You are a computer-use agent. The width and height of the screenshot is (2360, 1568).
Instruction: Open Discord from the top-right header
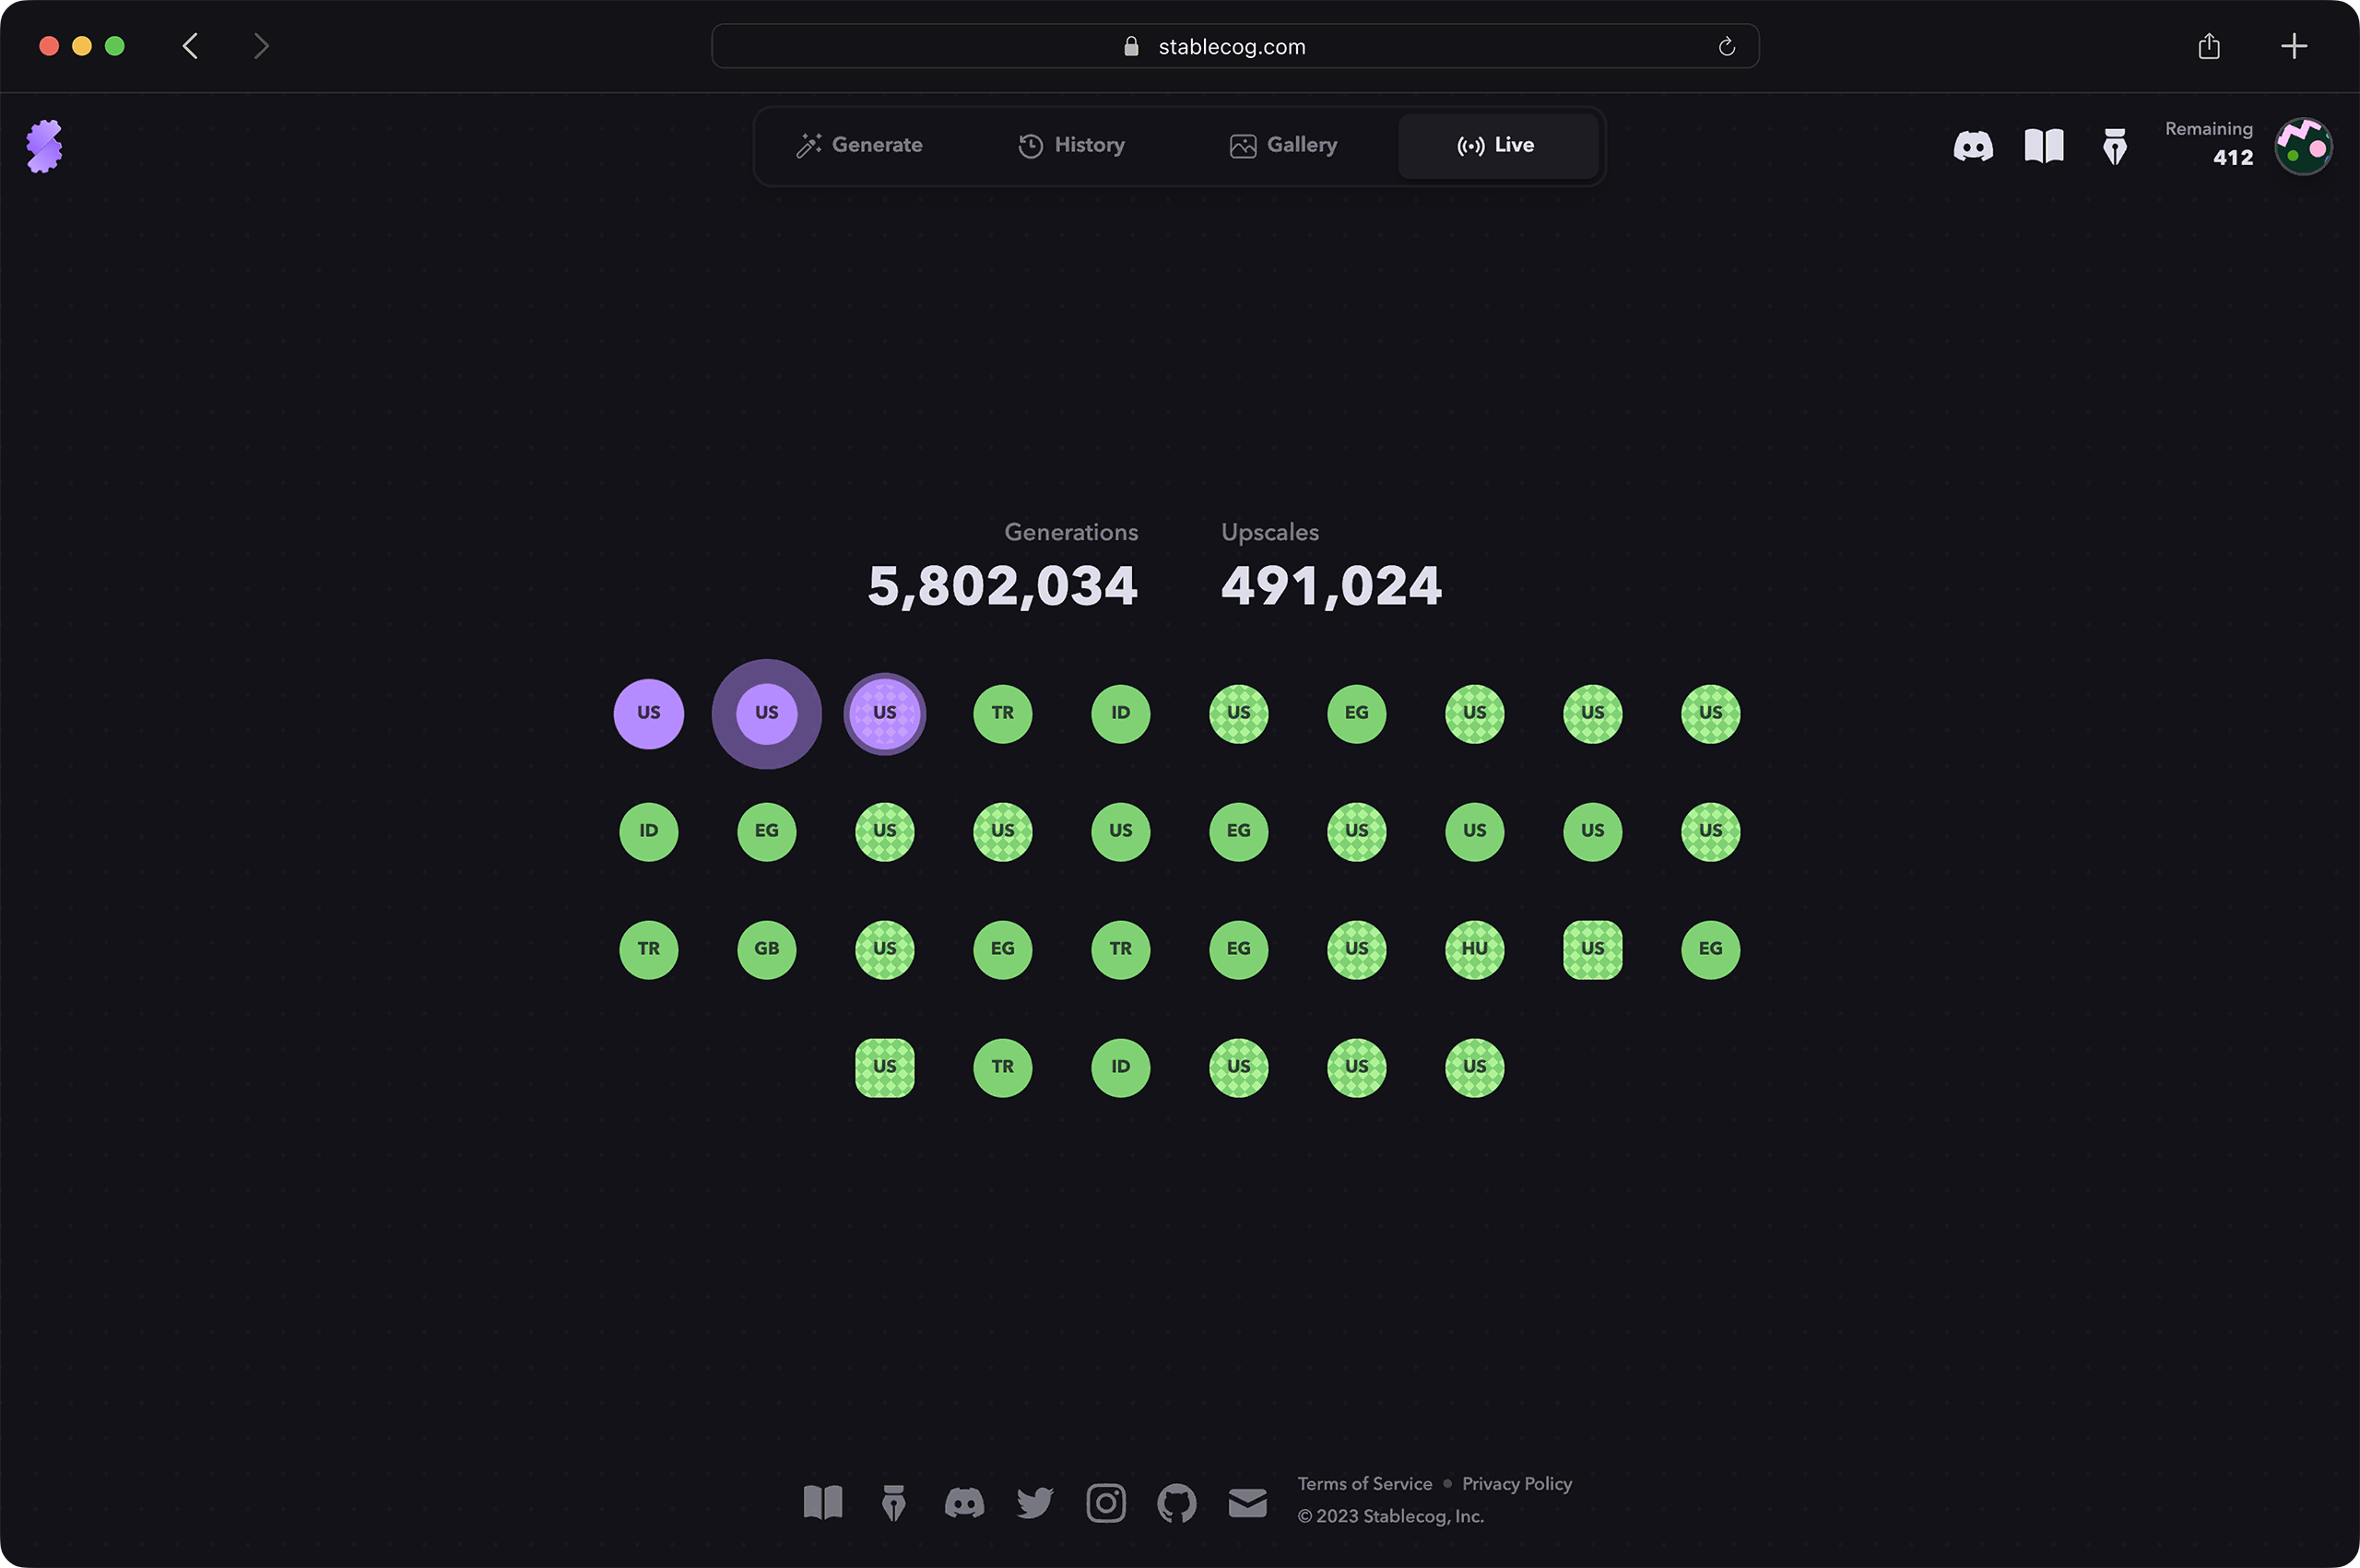[1972, 146]
